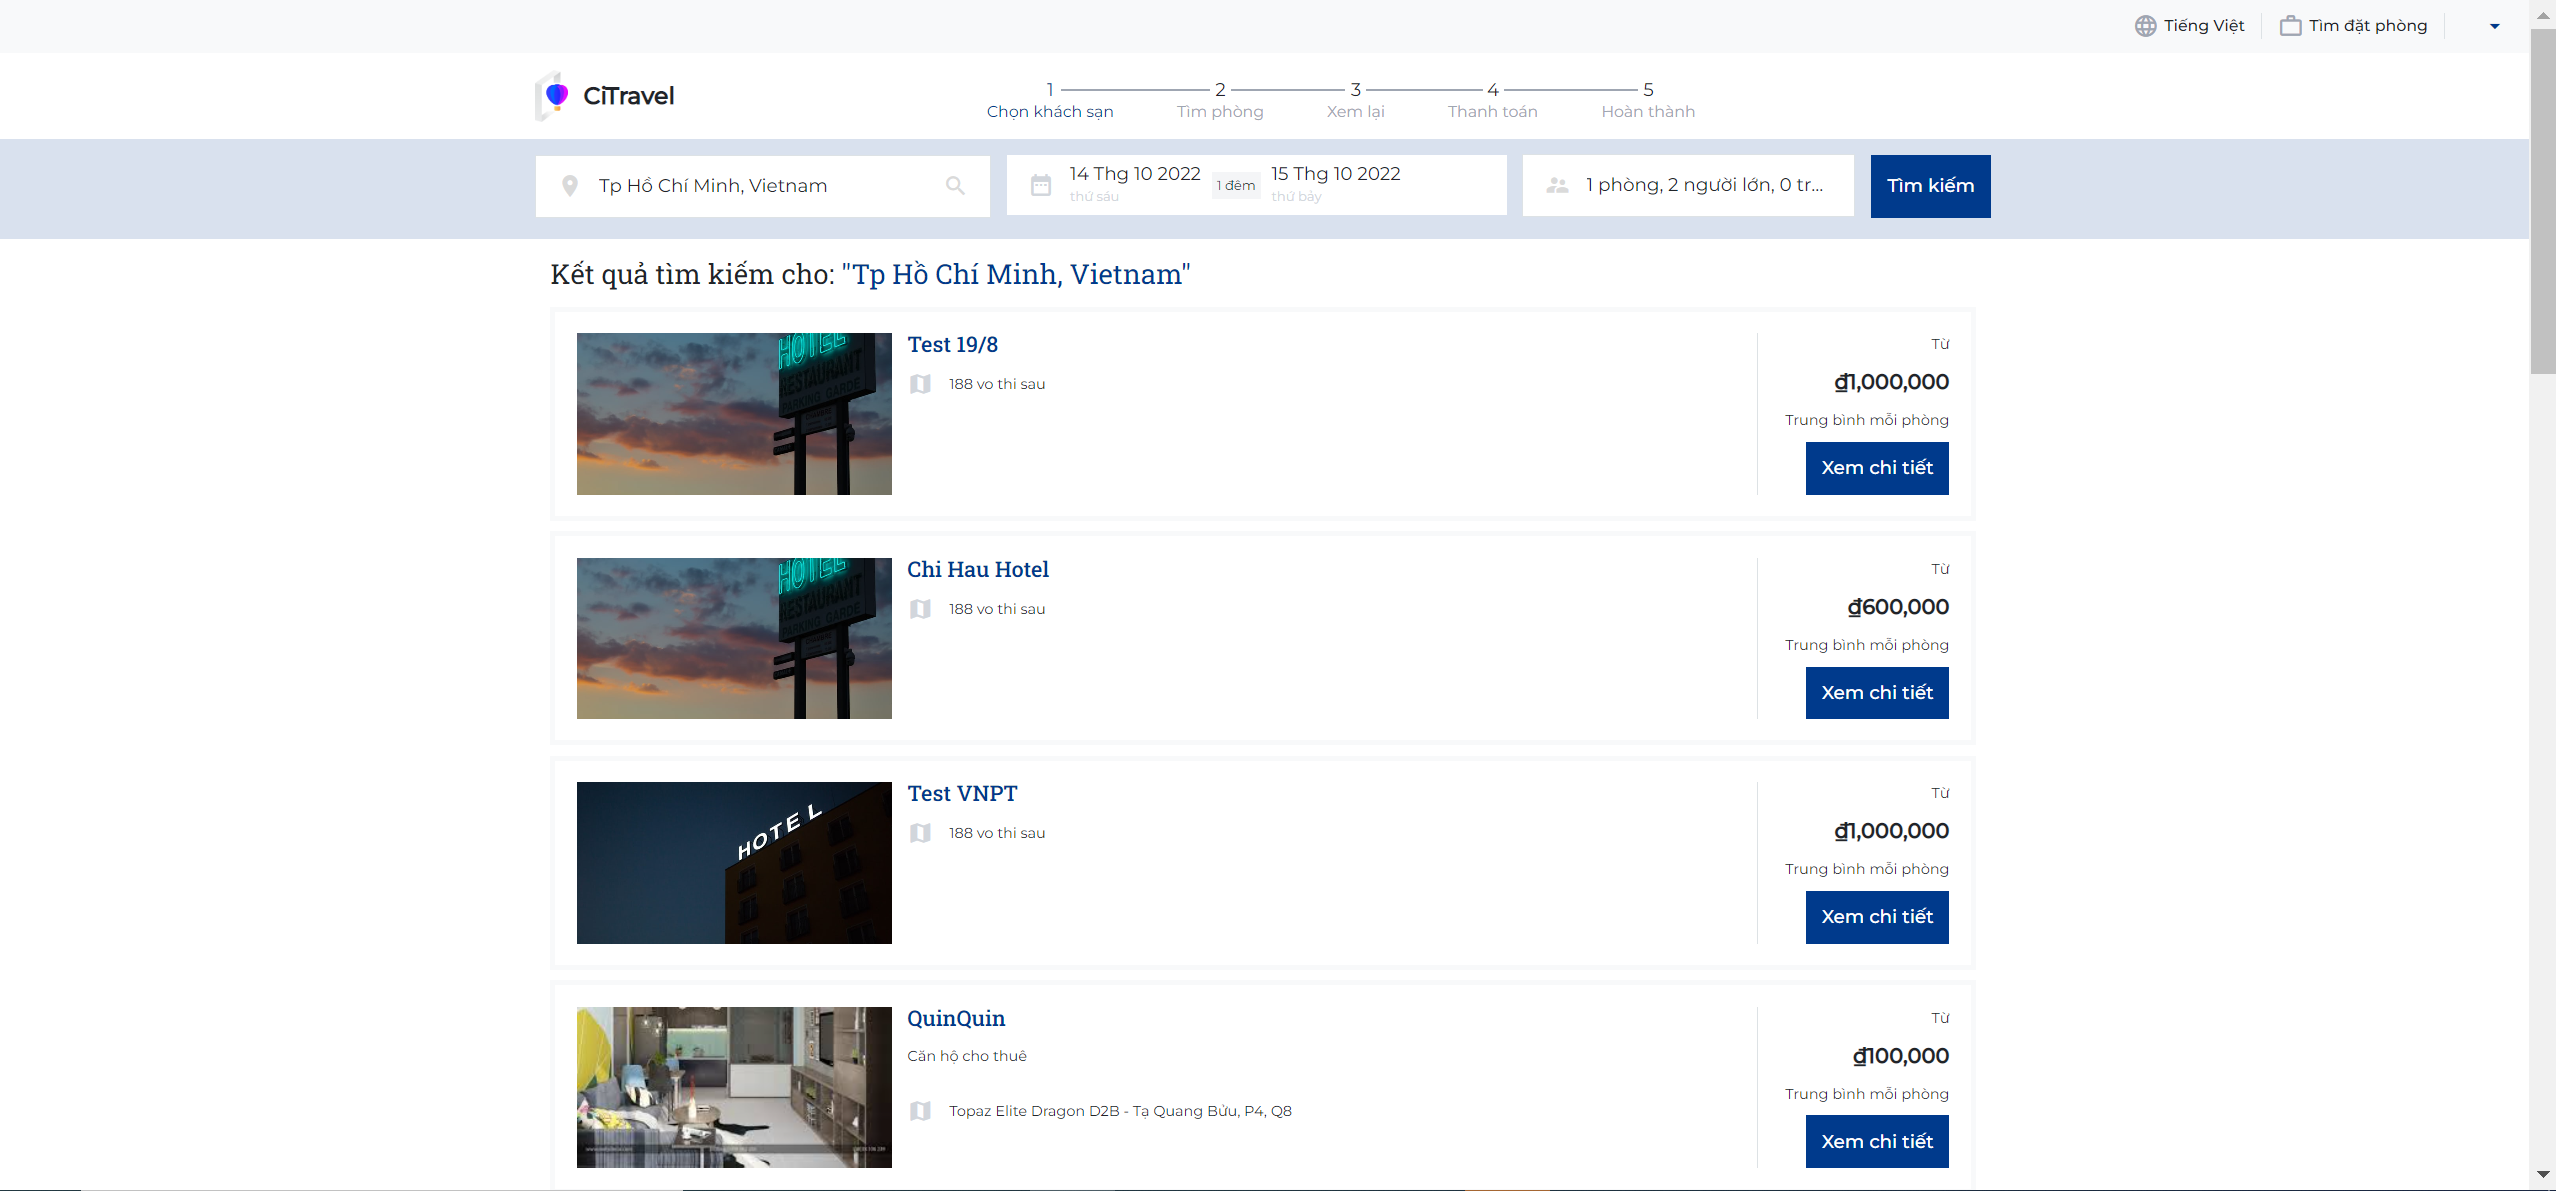Screen dimensions: 2556x1191
Task: Click the globe language icon
Action: click(2145, 26)
